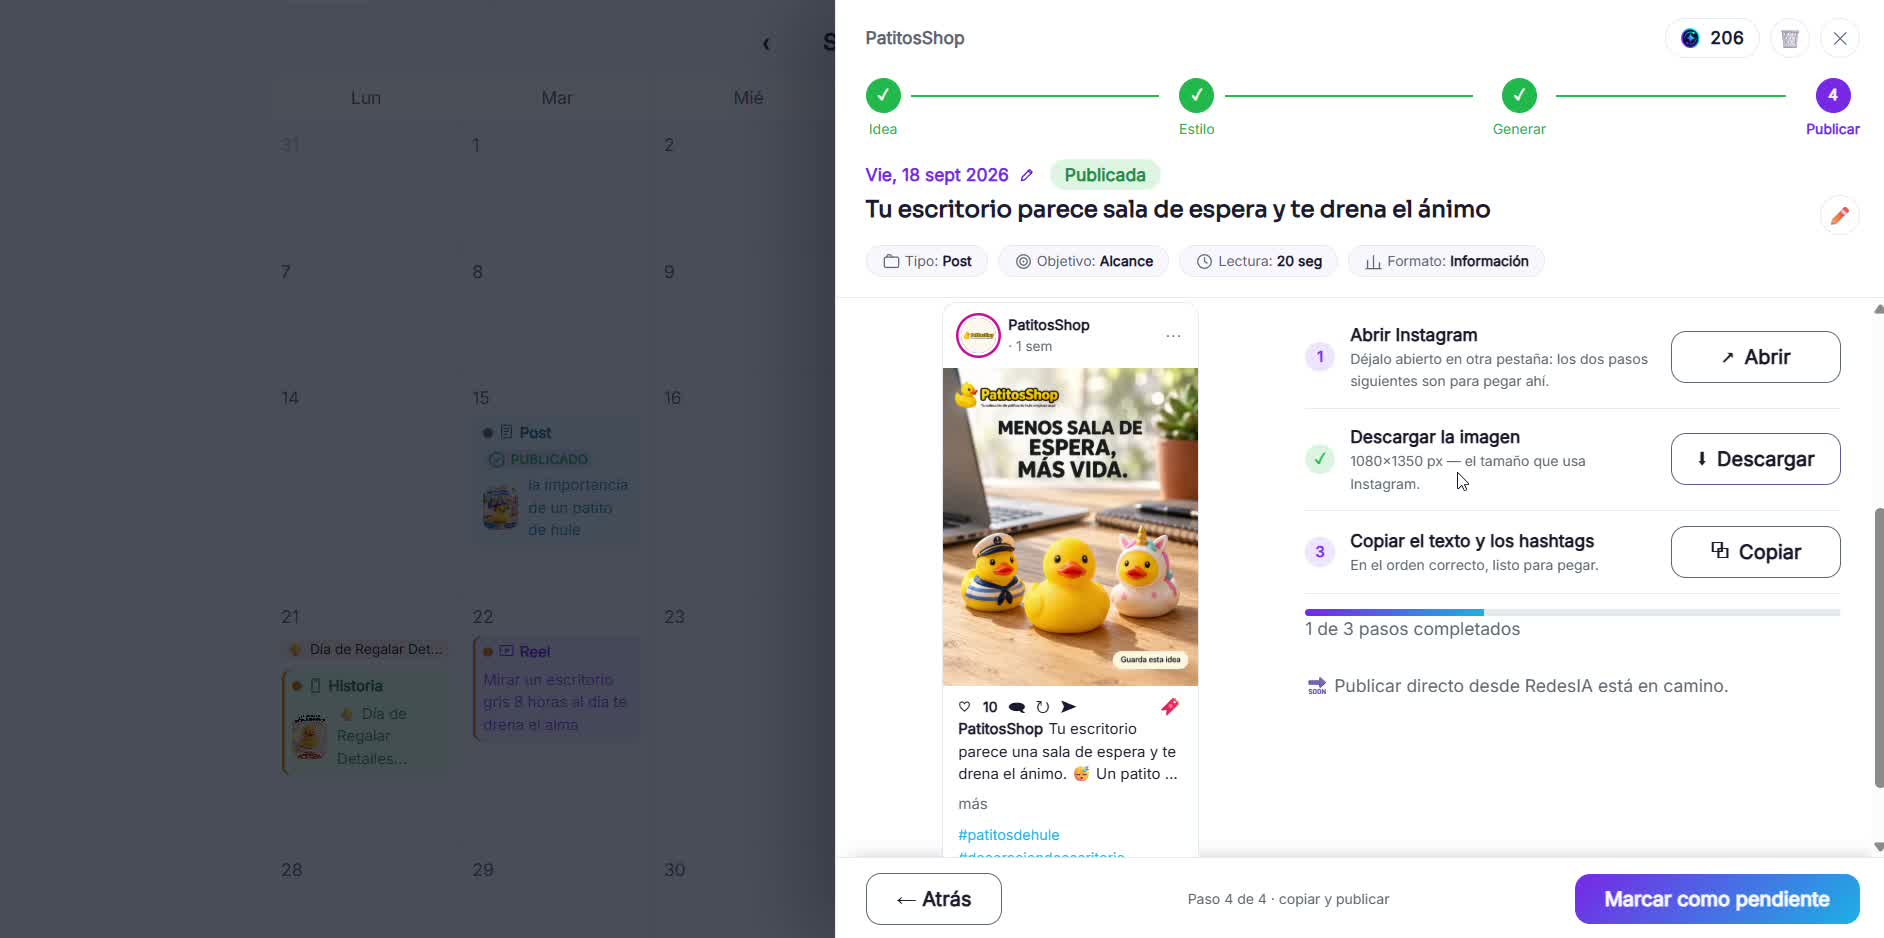1884x938 pixels.
Task: Click the Descargar button
Action: coord(1755,459)
